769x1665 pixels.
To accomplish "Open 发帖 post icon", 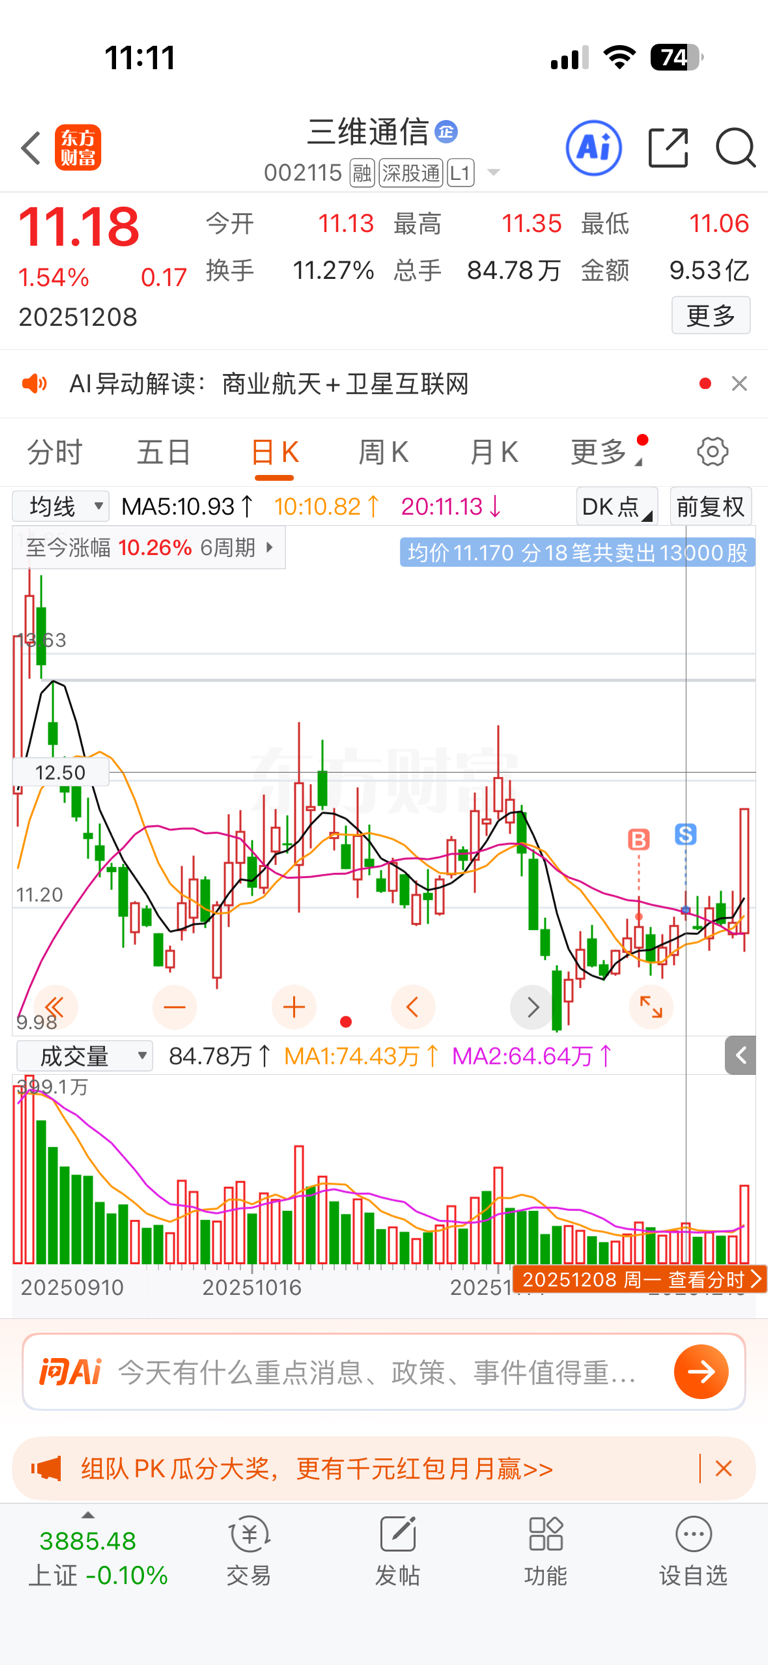I will [x=397, y=1550].
